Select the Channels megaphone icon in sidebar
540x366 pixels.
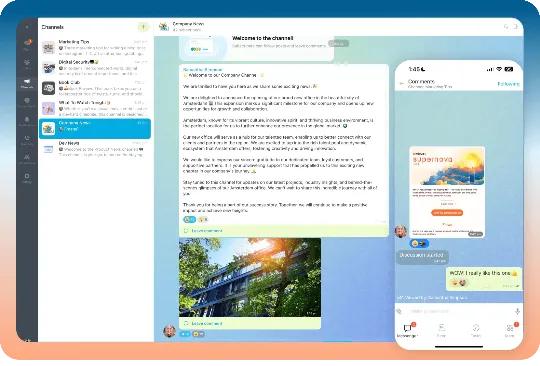tap(27, 83)
